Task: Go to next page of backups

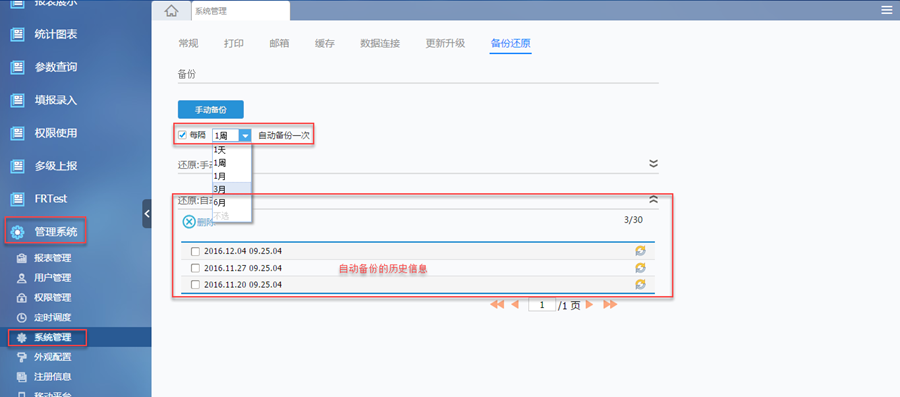Action: tap(589, 305)
